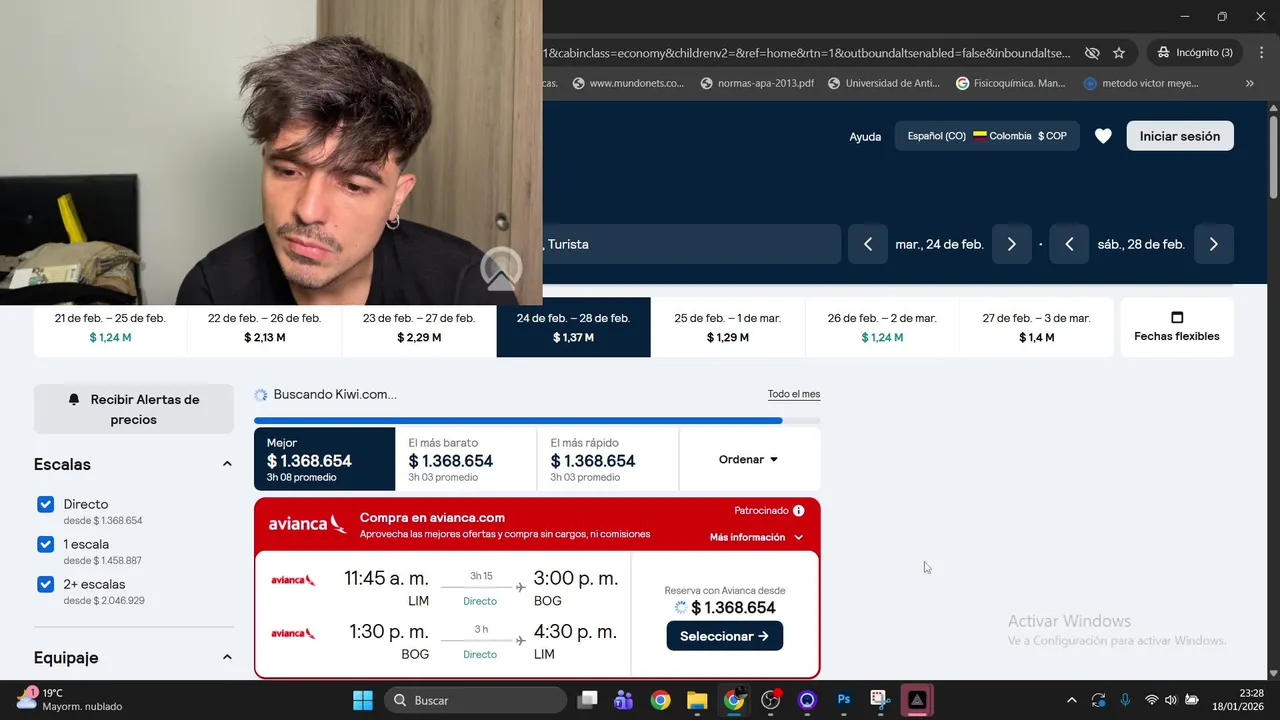Open the Universidad de Anti... bookmark
This screenshot has height=720, width=1280.
(884, 84)
